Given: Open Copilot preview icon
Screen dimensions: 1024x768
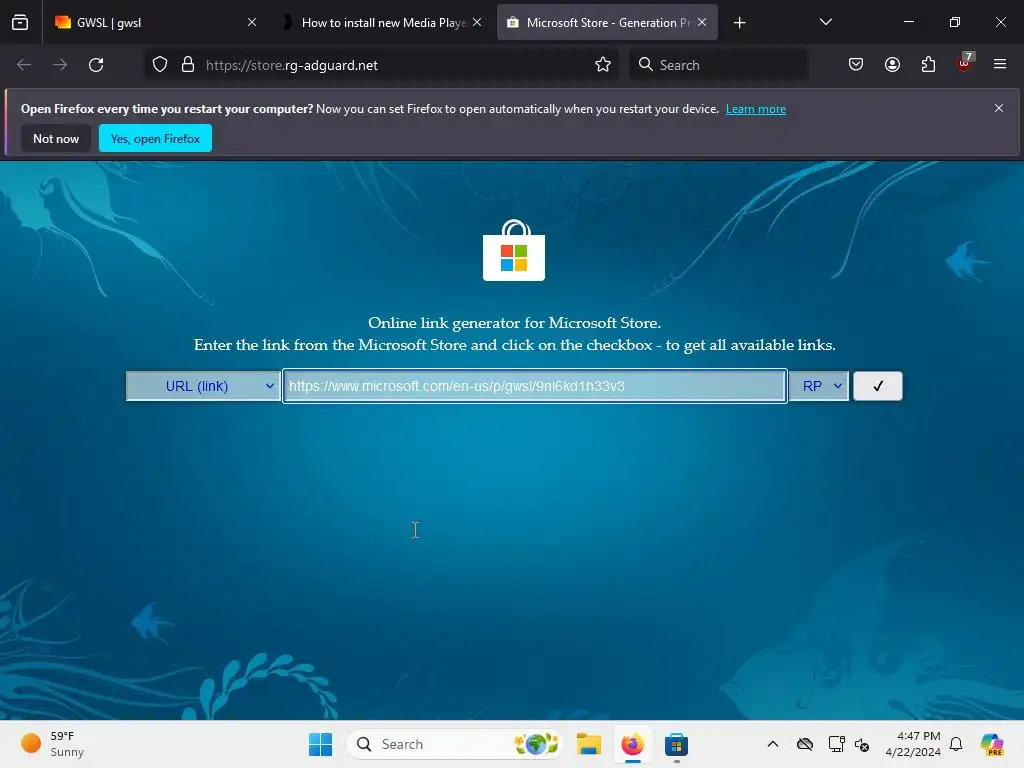Looking at the screenshot, I should (x=992, y=744).
